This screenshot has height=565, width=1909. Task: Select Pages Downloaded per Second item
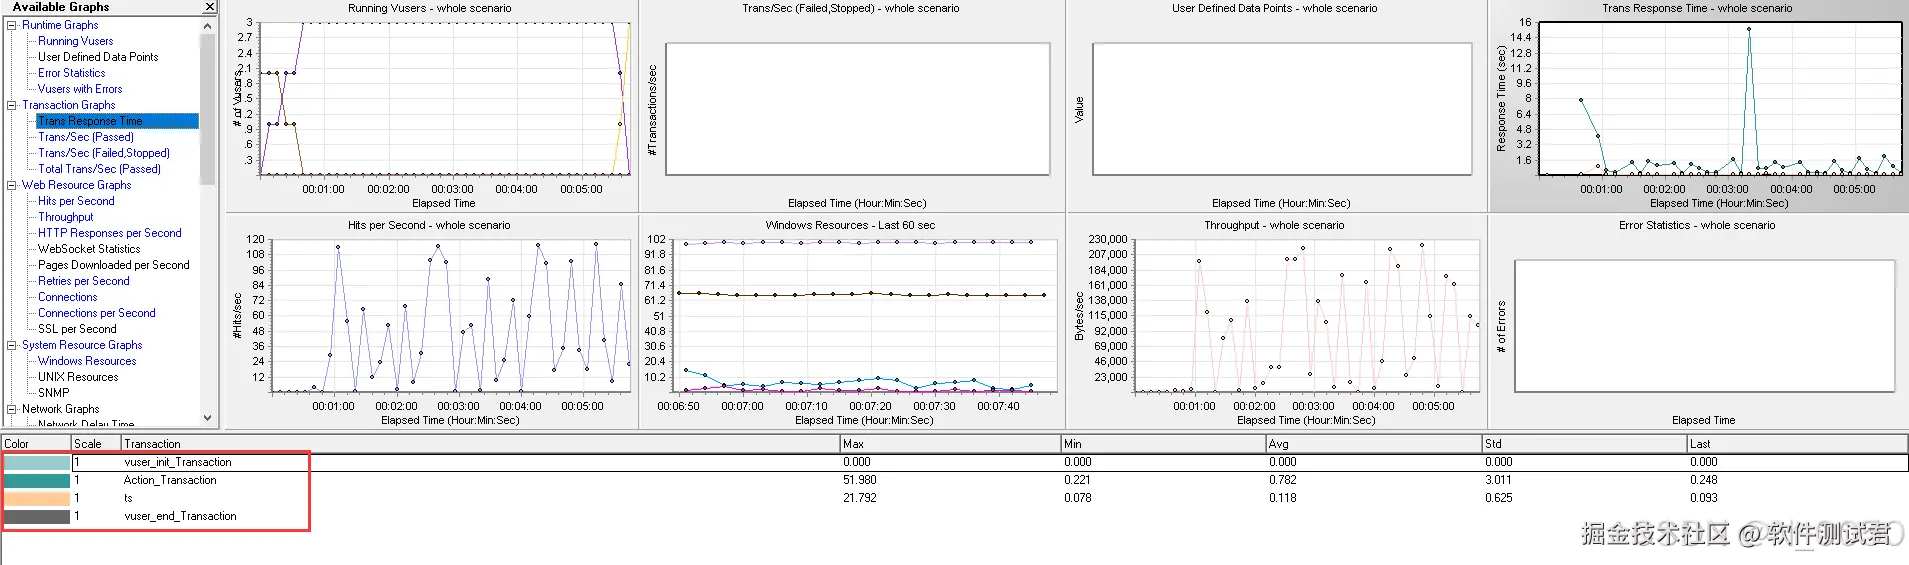click(x=114, y=265)
